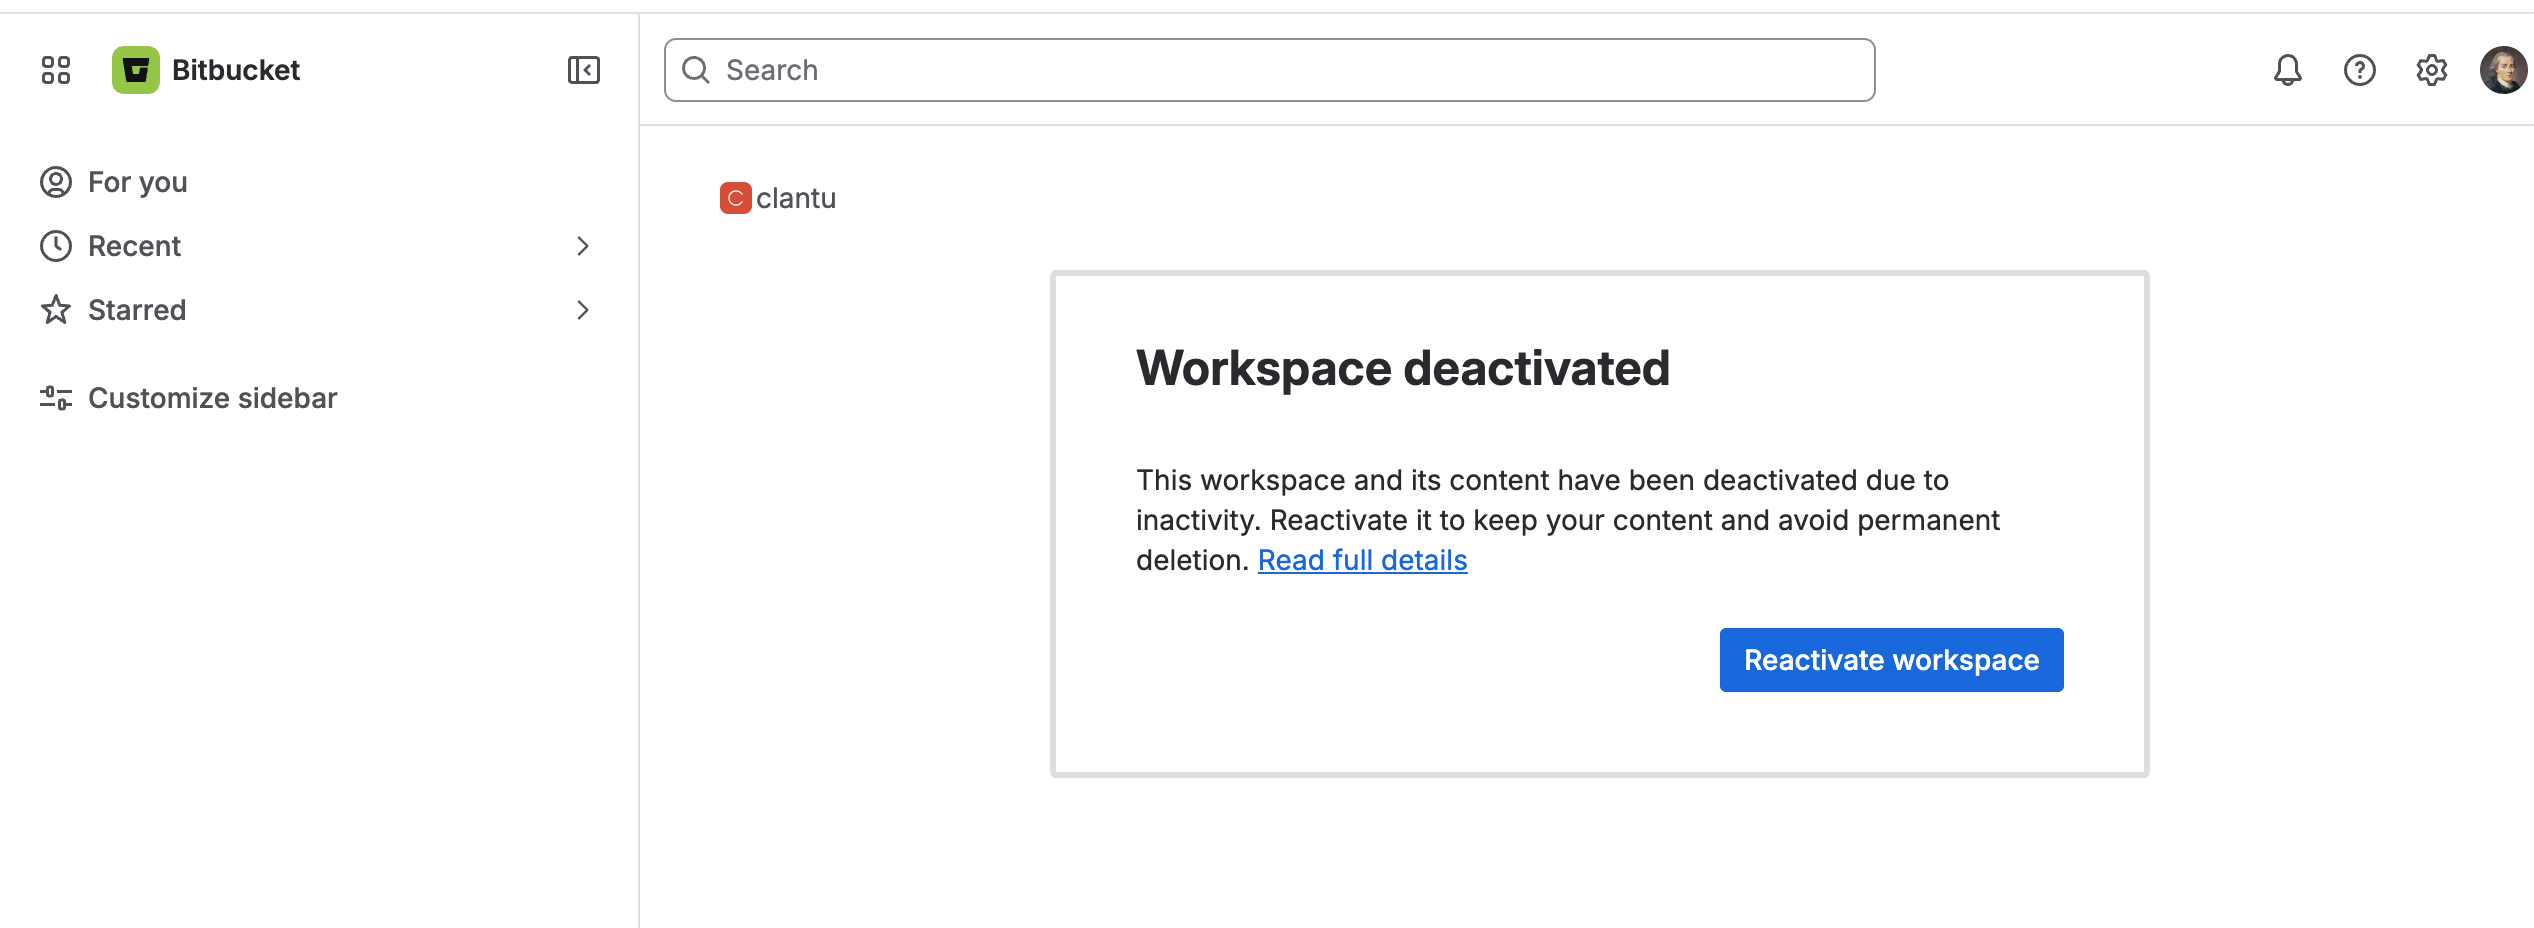The height and width of the screenshot is (928, 2534).
Task: Click the Customize sidebar sliders icon
Action: click(x=56, y=398)
